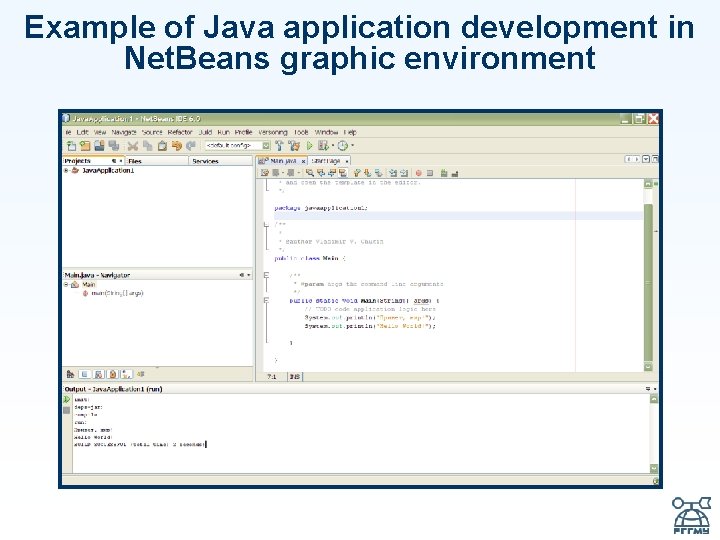Image resolution: width=720 pixels, height=540 pixels.
Task: Close the Start Page editor tab
Action: [347, 161]
